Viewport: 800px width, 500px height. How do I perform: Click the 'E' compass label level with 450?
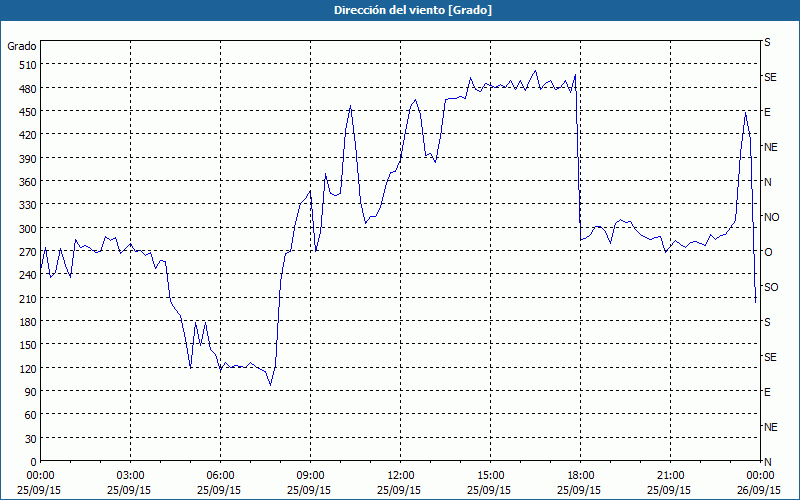click(767, 112)
